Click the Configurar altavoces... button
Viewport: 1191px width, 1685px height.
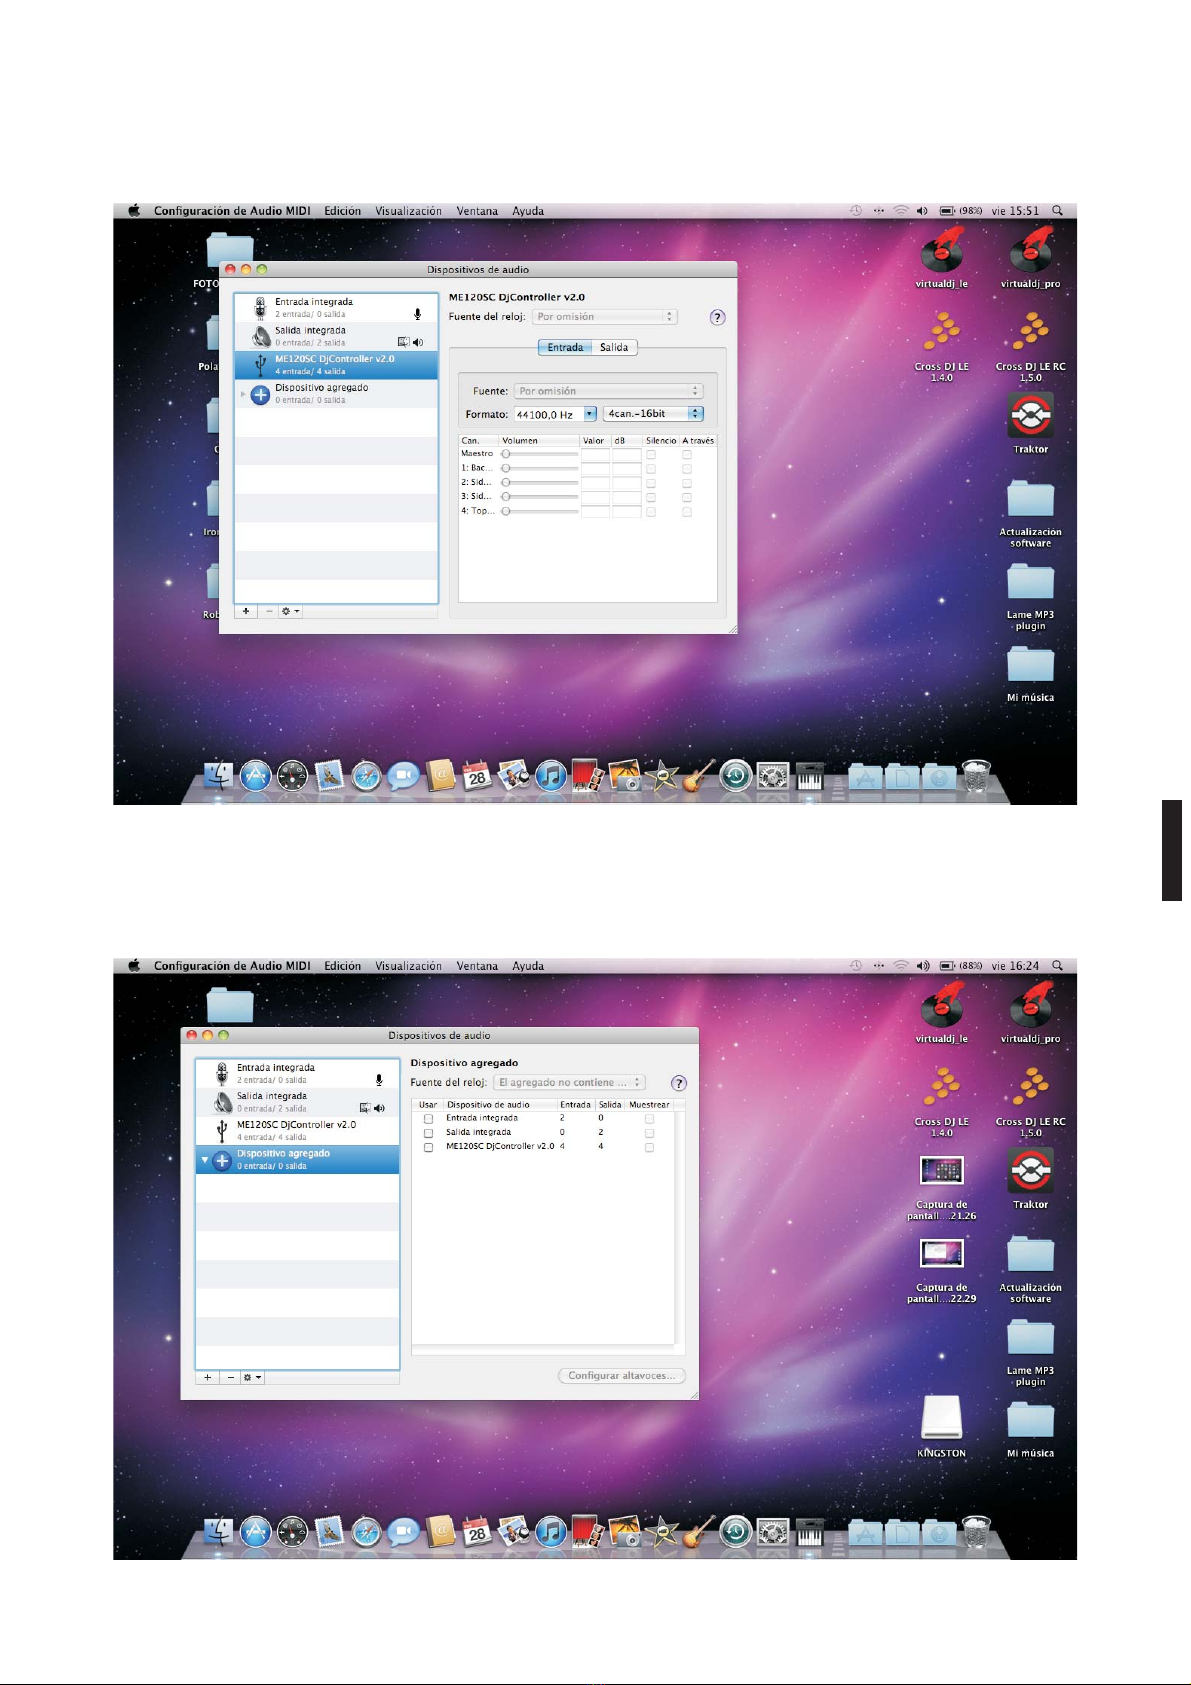(621, 1376)
